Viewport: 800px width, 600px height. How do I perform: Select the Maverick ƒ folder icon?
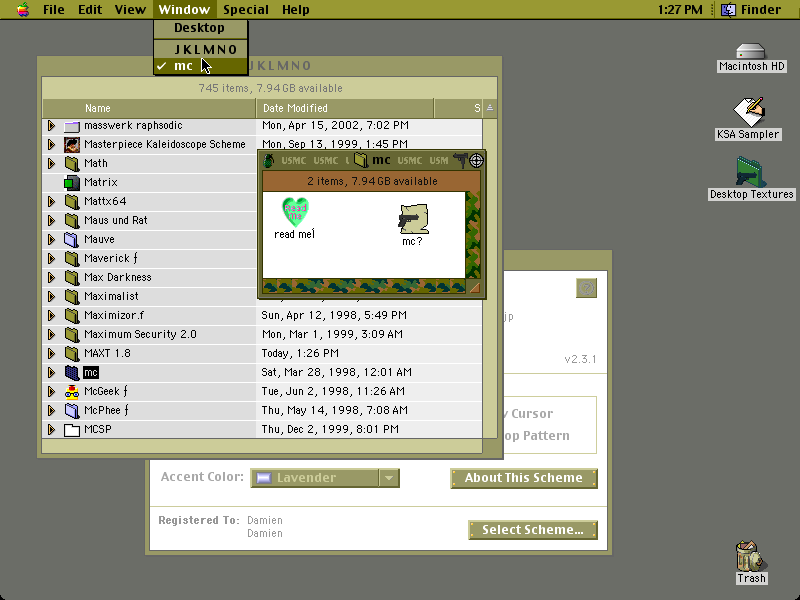pyautogui.click(x=72, y=259)
